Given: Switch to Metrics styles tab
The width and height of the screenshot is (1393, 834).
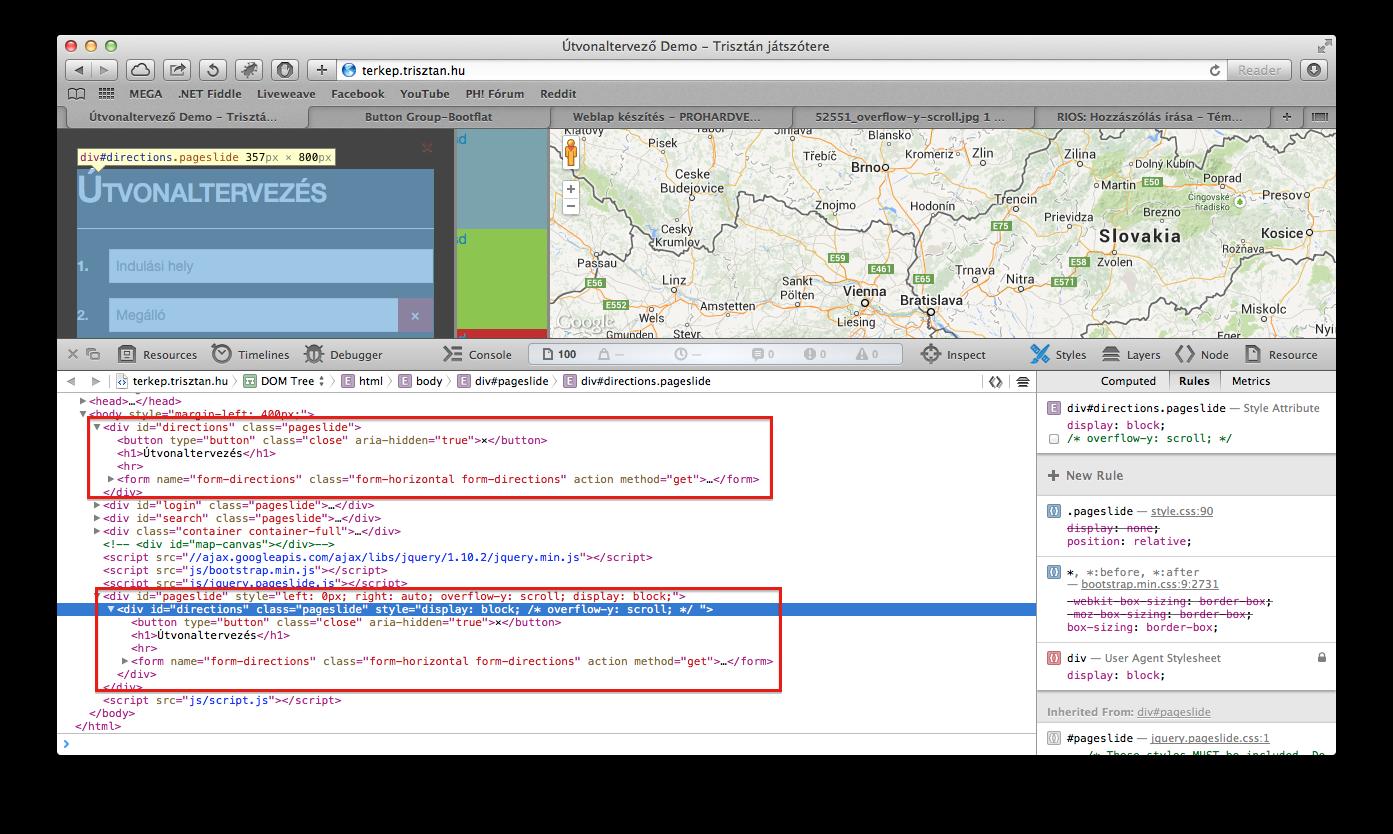Looking at the screenshot, I should pos(1251,381).
